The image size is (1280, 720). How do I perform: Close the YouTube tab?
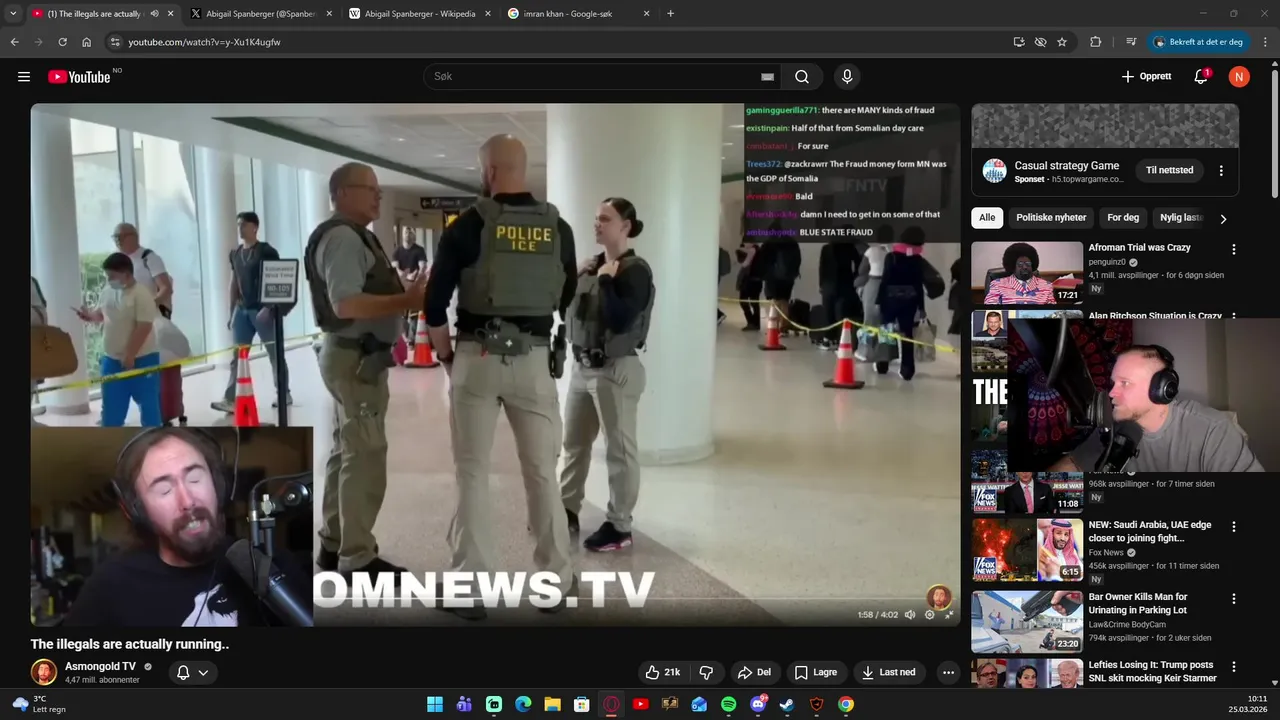170,14
